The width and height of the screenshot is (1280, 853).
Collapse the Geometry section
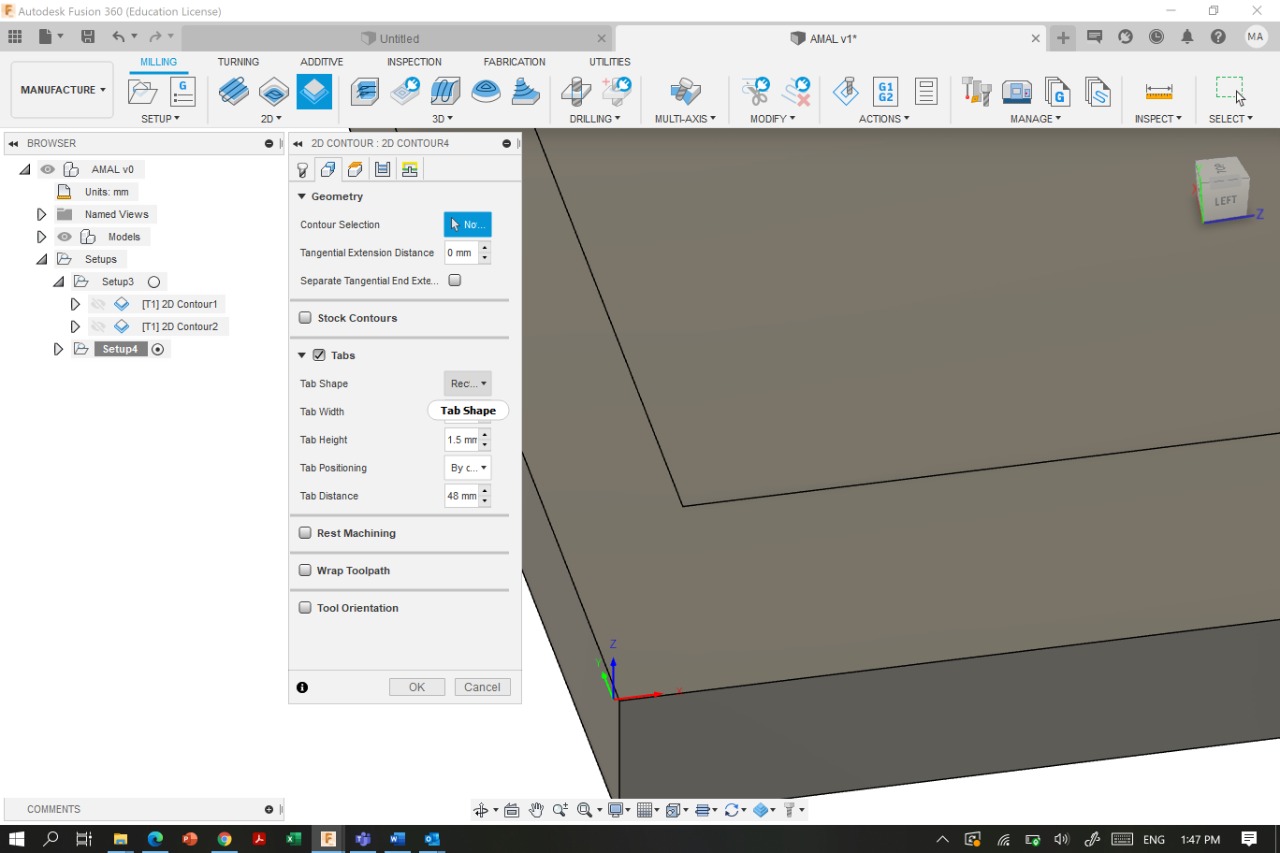click(x=302, y=197)
